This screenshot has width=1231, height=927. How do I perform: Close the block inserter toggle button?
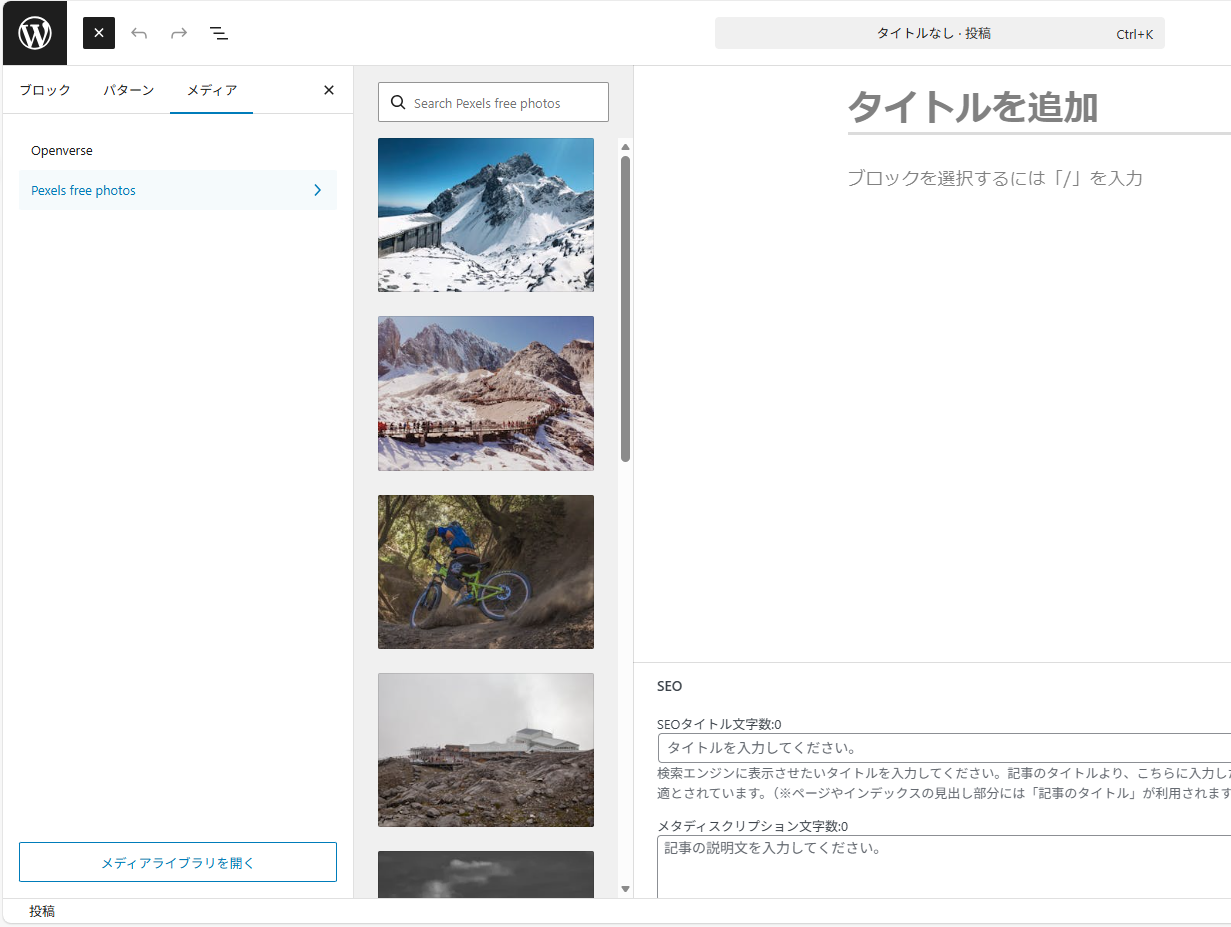point(99,33)
